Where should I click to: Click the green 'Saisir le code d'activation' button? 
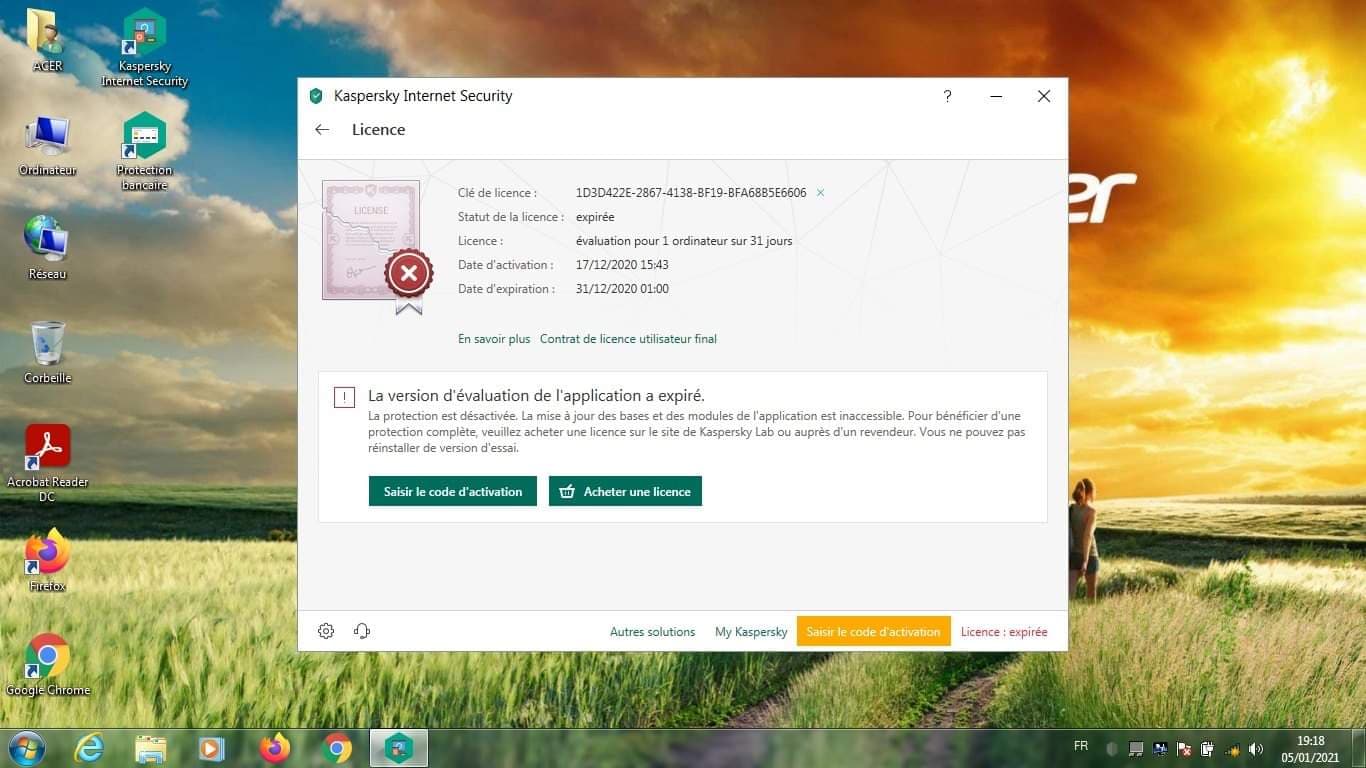tap(453, 491)
